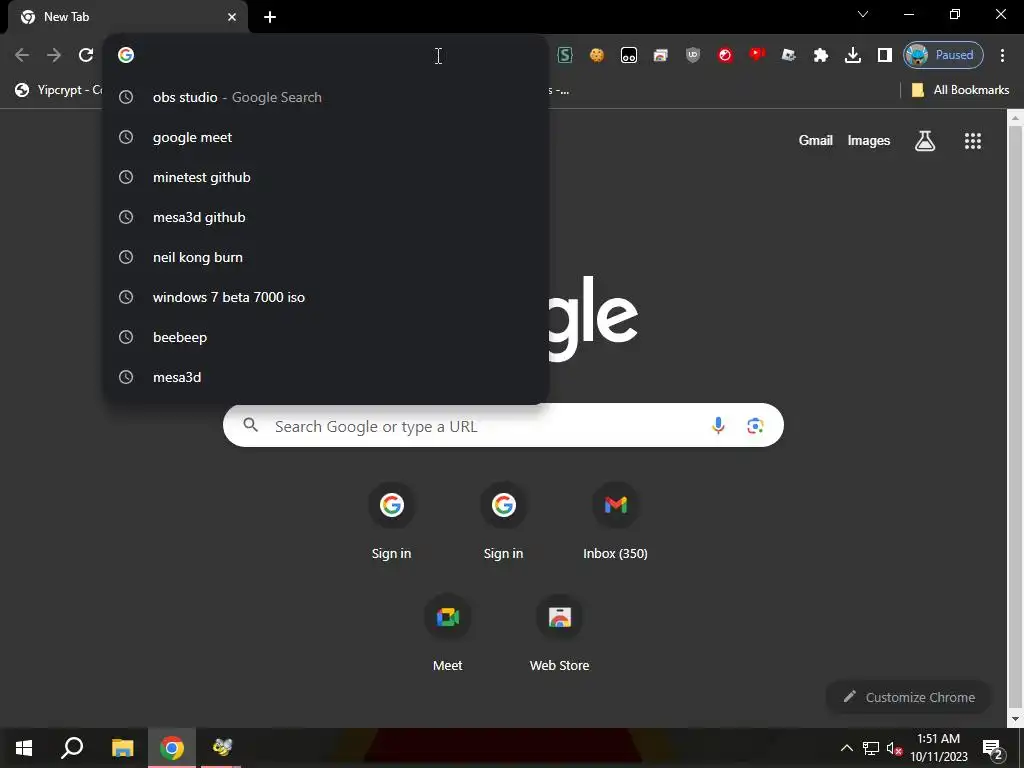
Task: Open the bee app in the taskbar
Action: coord(222,748)
